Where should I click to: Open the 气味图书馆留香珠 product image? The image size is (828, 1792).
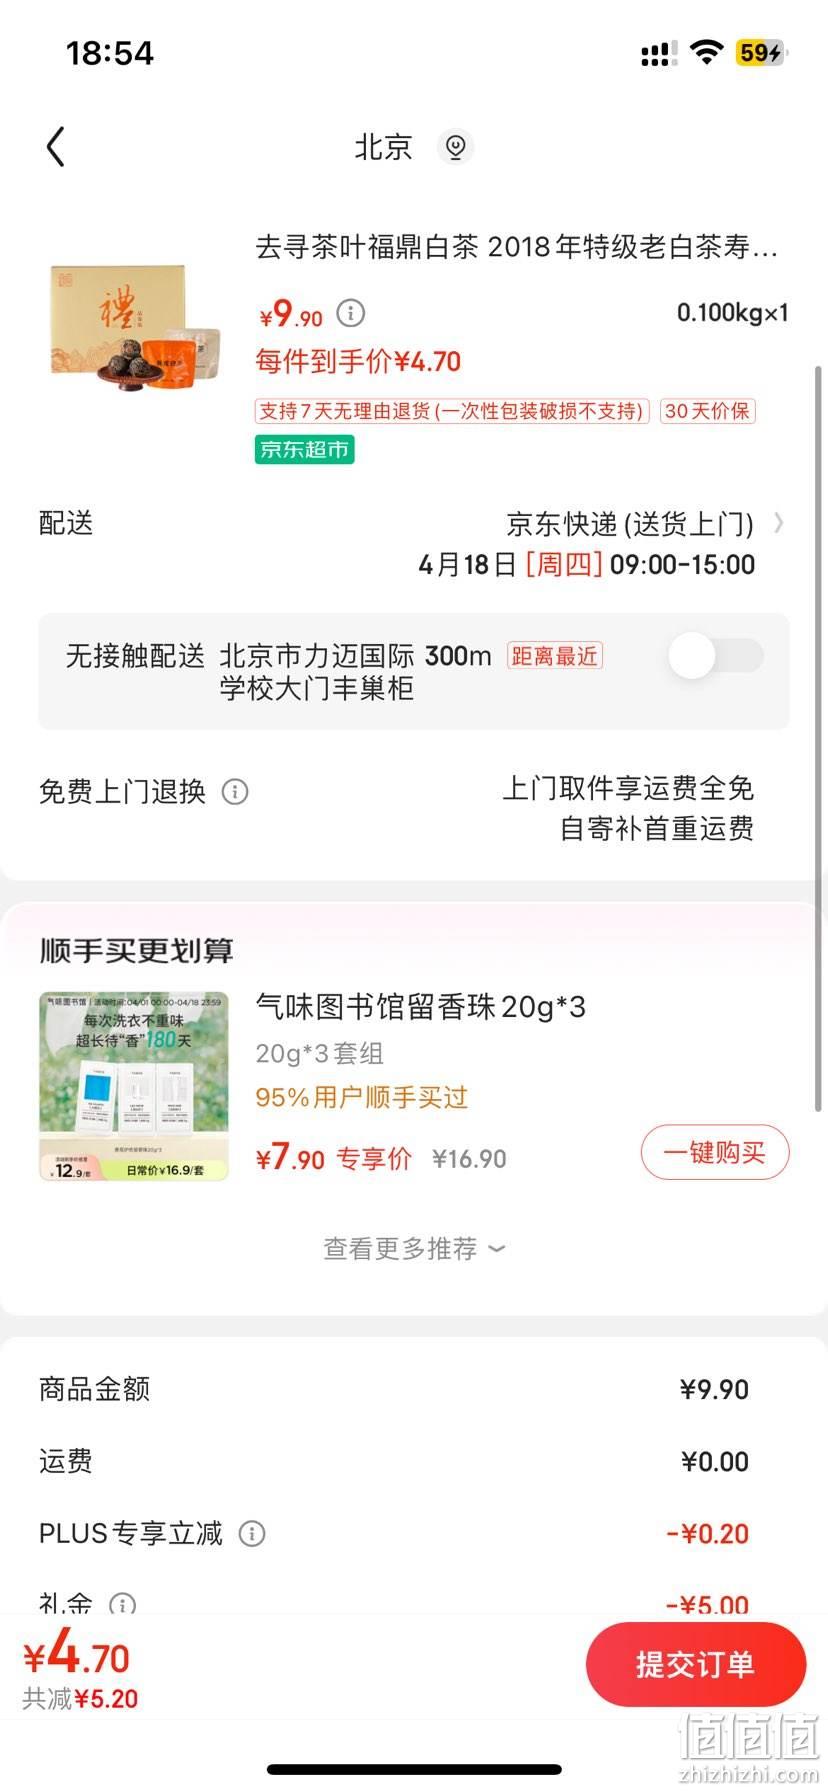134,1086
